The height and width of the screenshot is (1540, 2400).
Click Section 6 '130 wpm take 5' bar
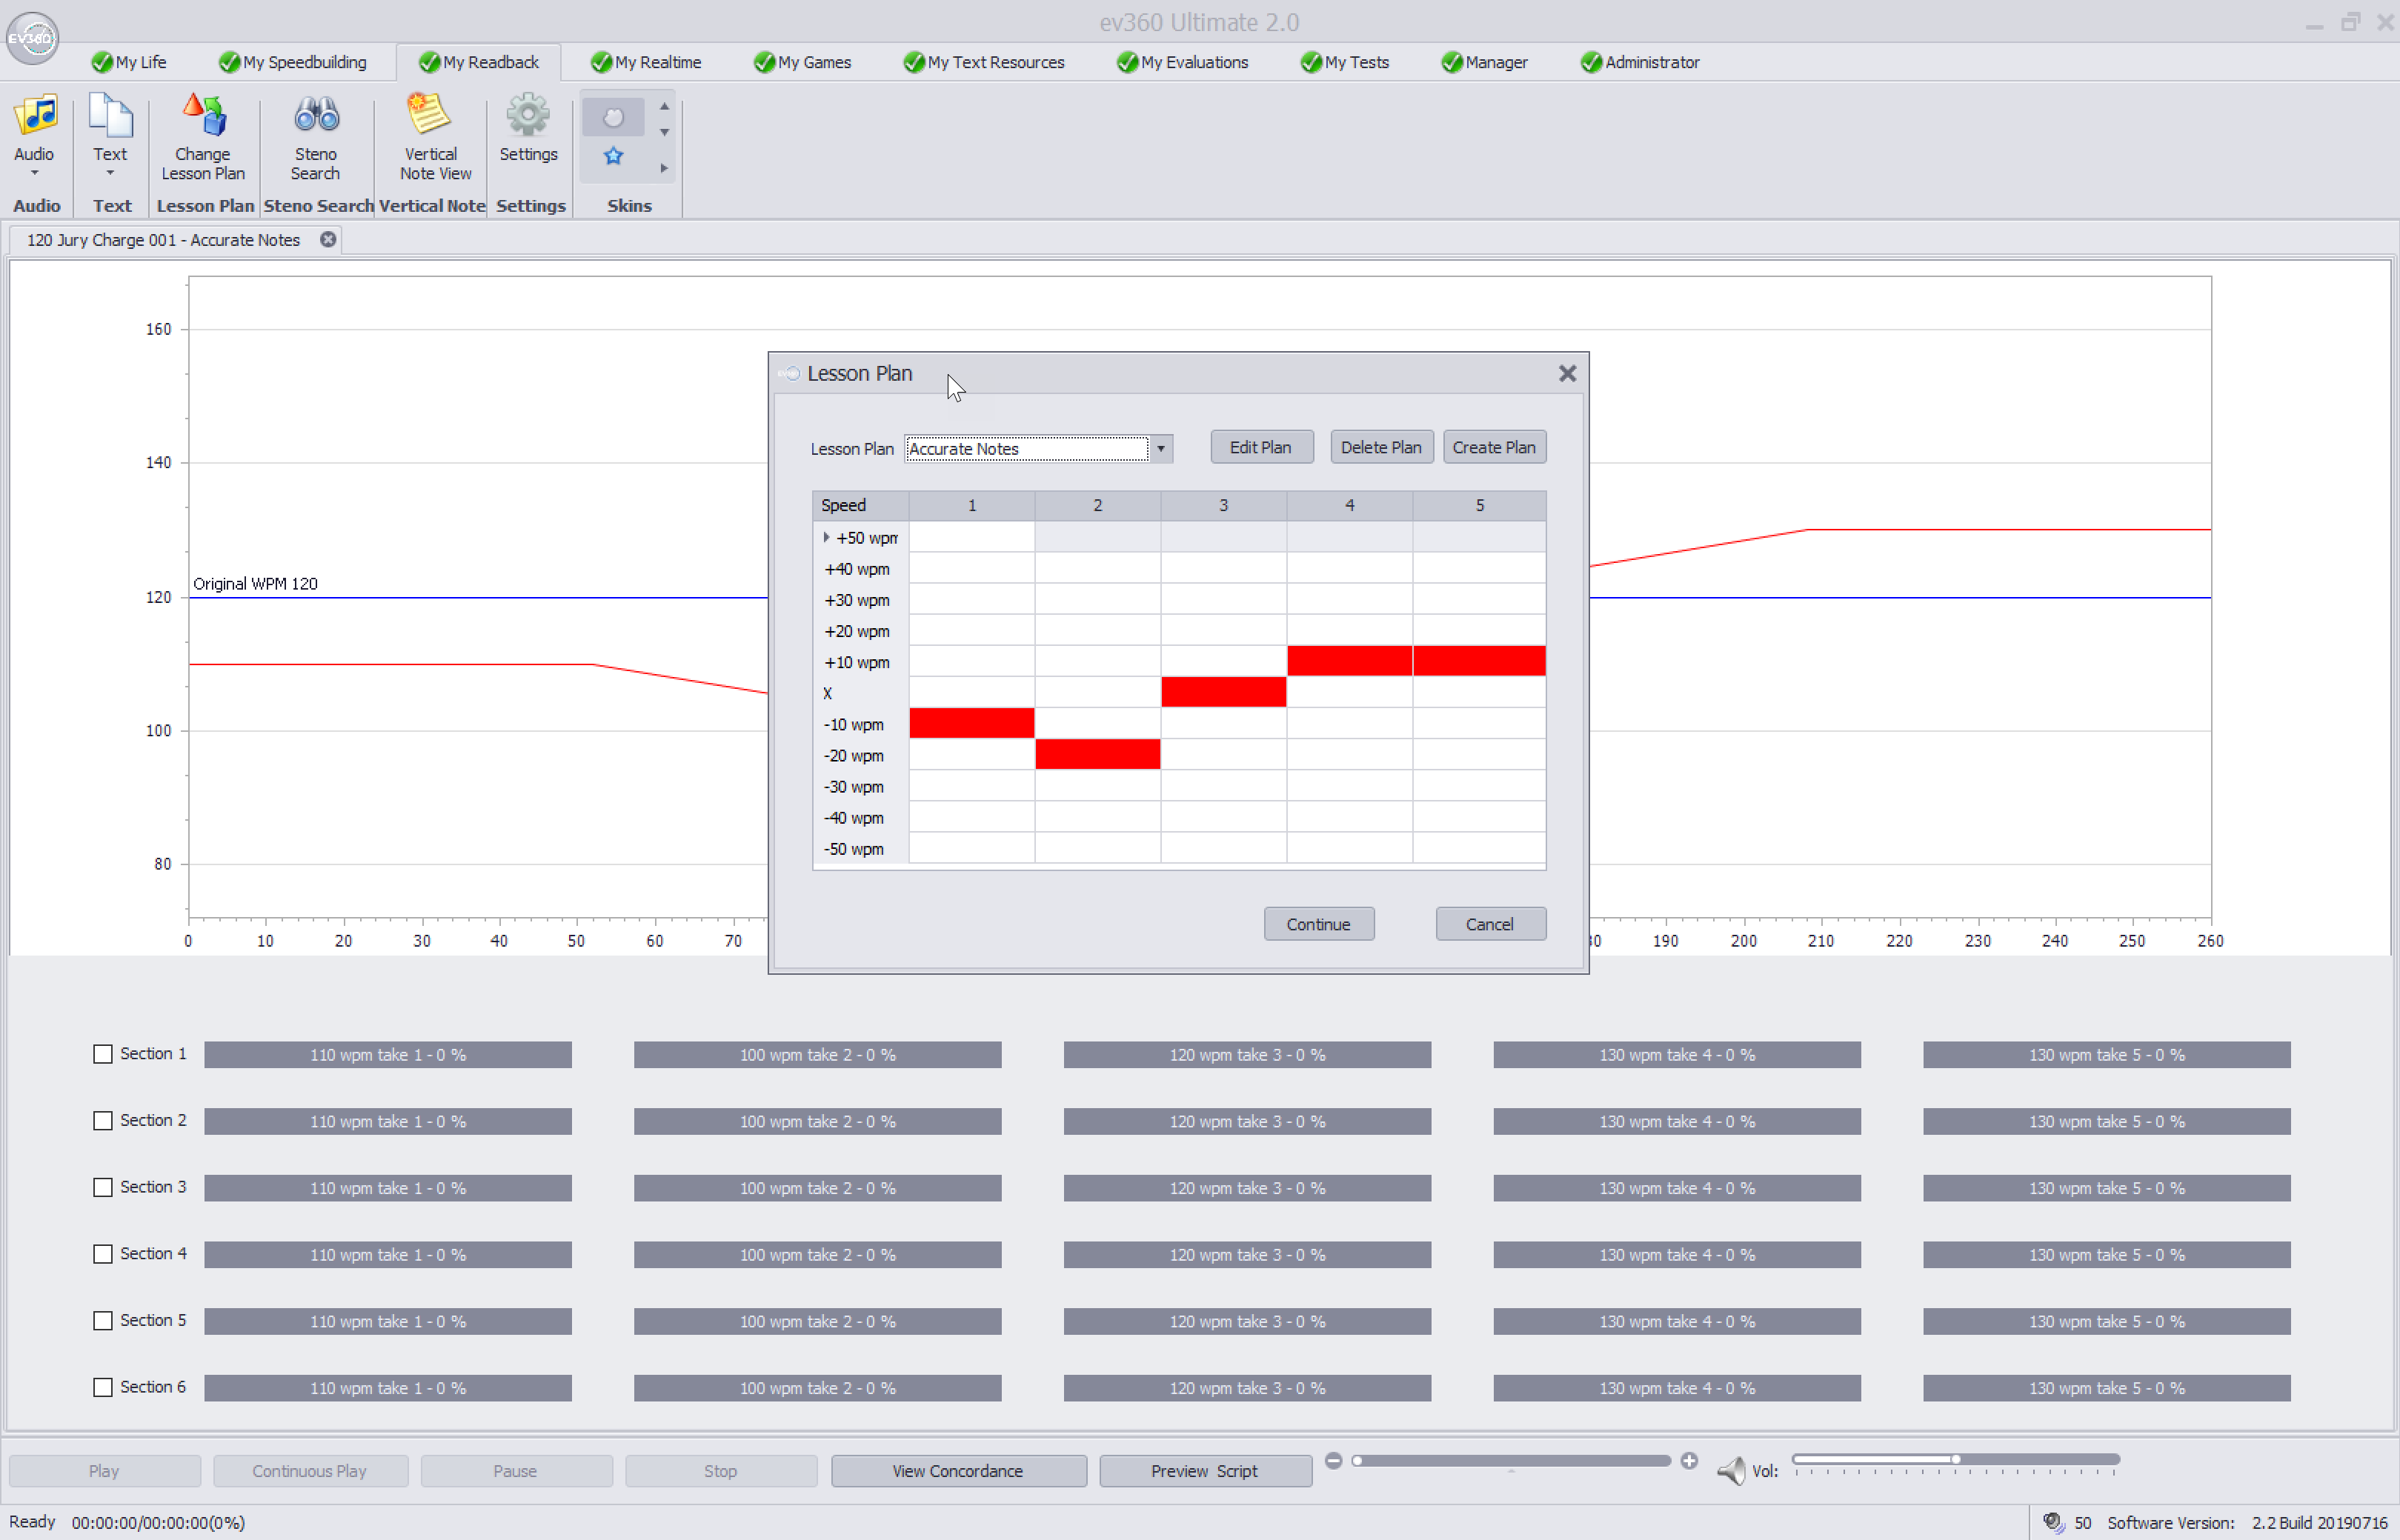click(2106, 1388)
